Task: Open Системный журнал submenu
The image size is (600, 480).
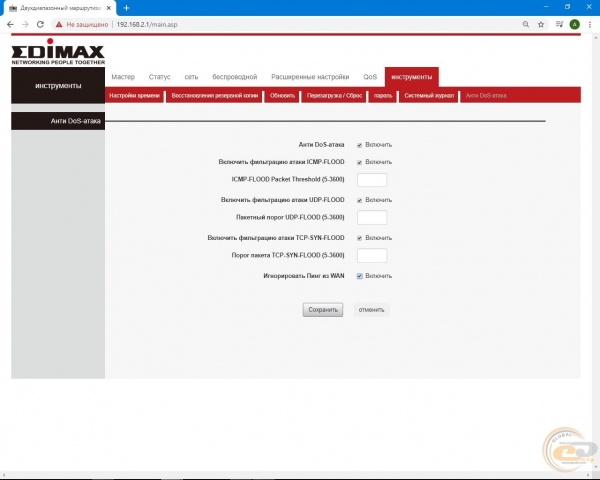Action: pyautogui.click(x=429, y=96)
